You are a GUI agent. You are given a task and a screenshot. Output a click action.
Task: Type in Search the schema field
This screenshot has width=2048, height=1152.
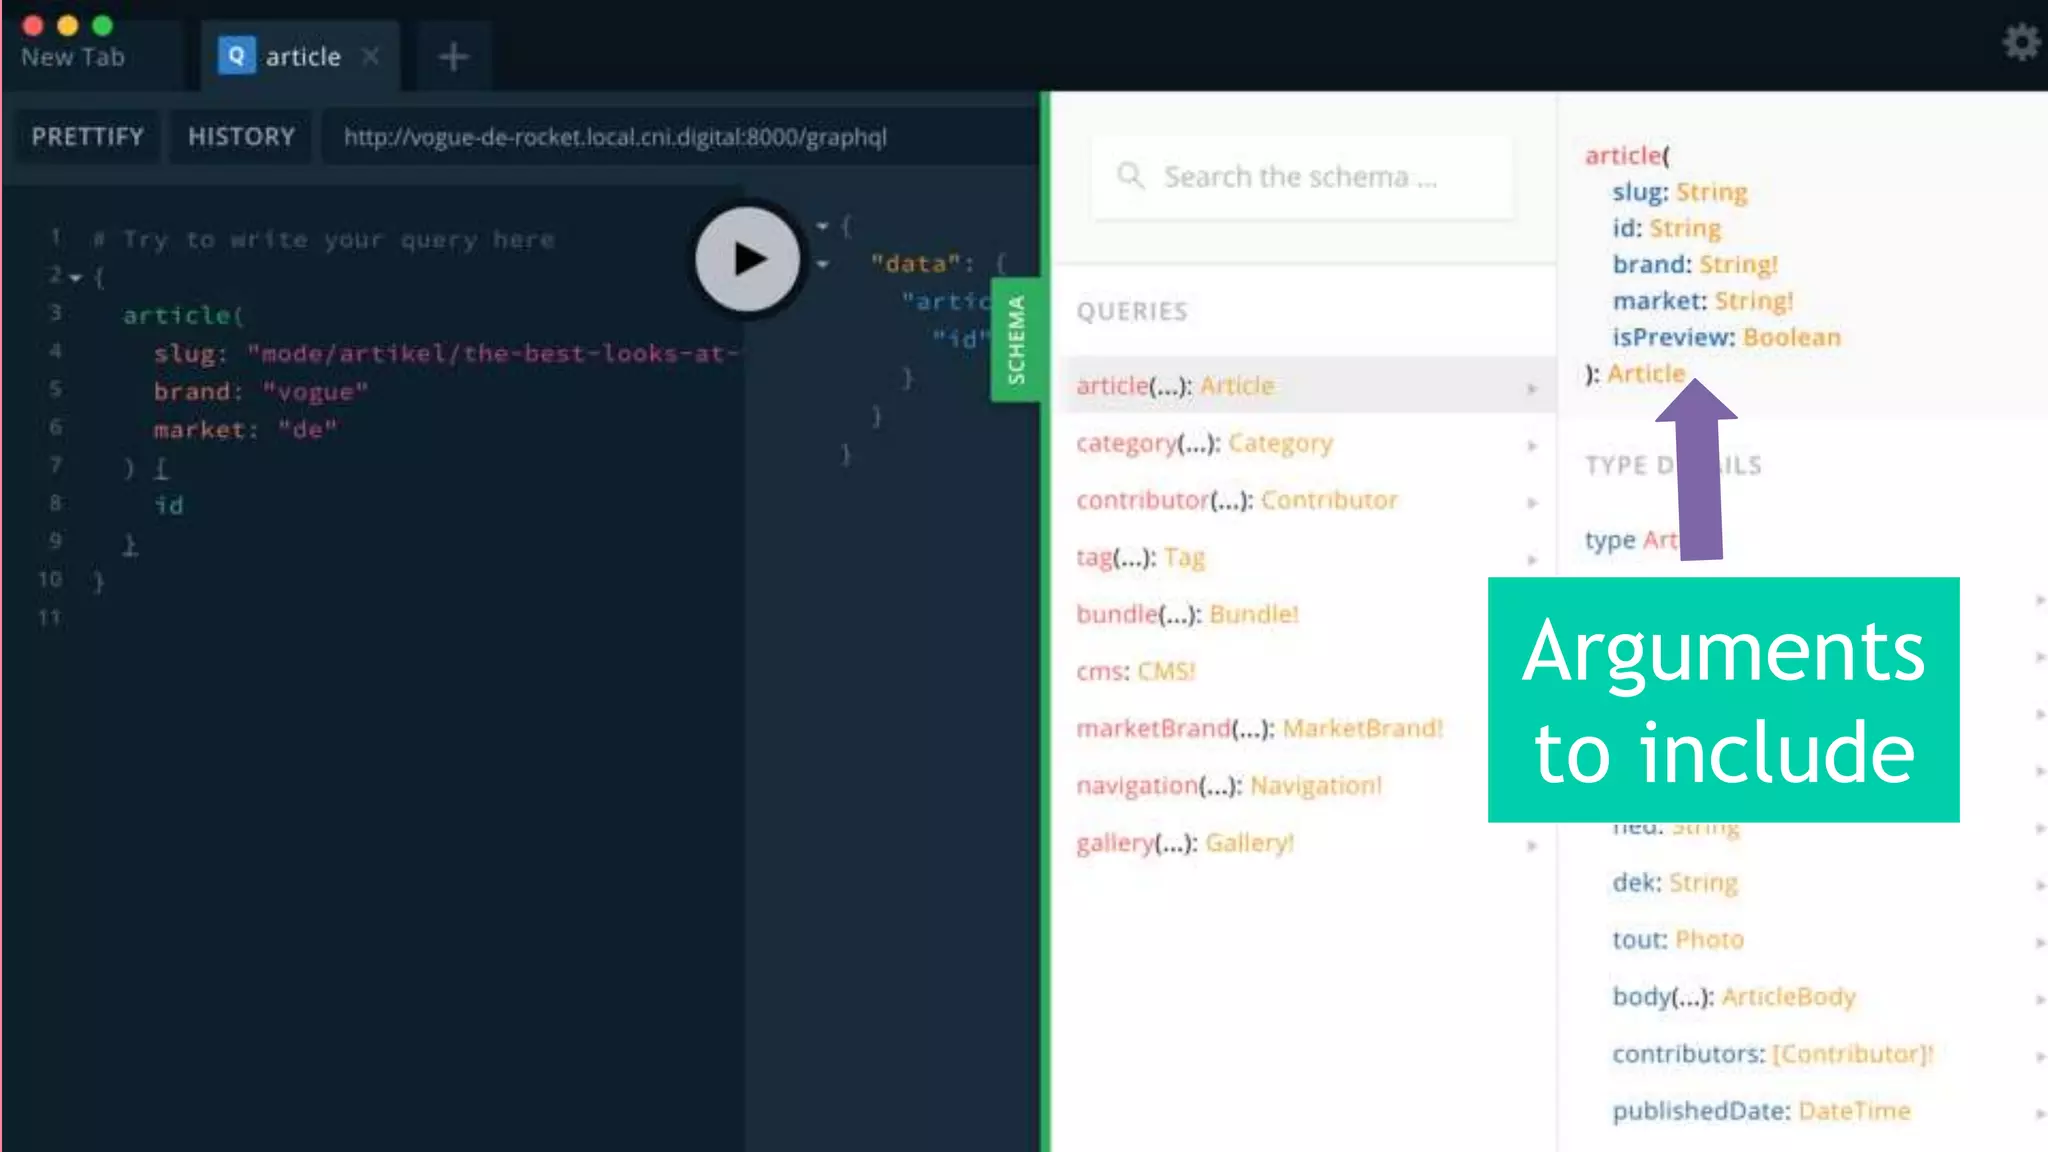pos(1300,177)
